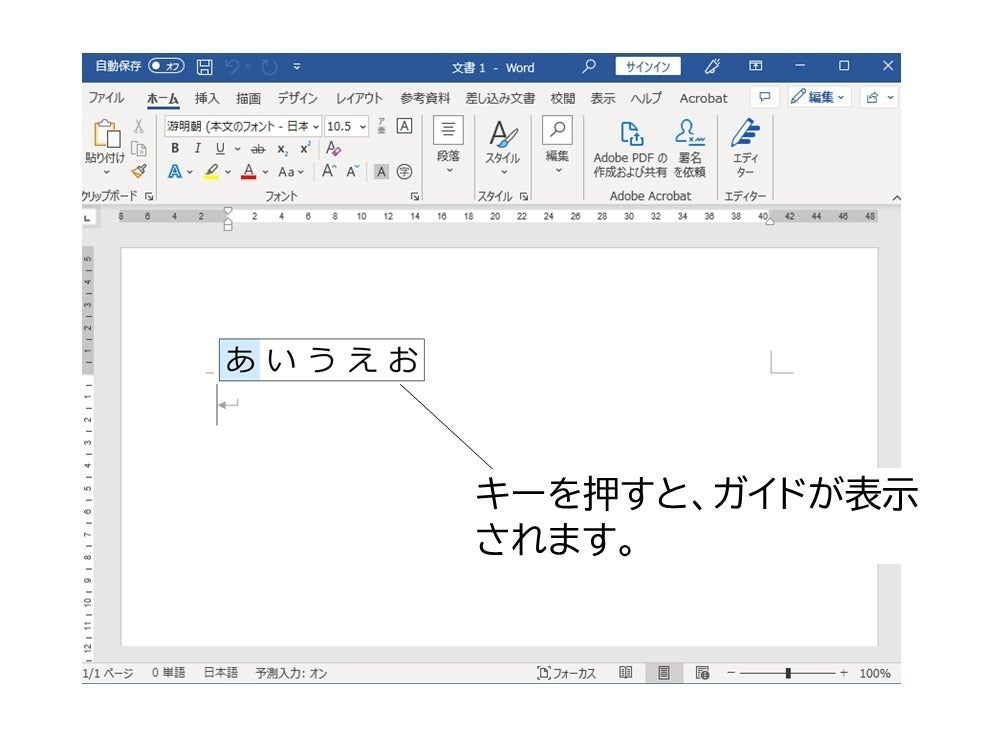
Task: Click the サインイン sign-in button
Action: point(647,67)
